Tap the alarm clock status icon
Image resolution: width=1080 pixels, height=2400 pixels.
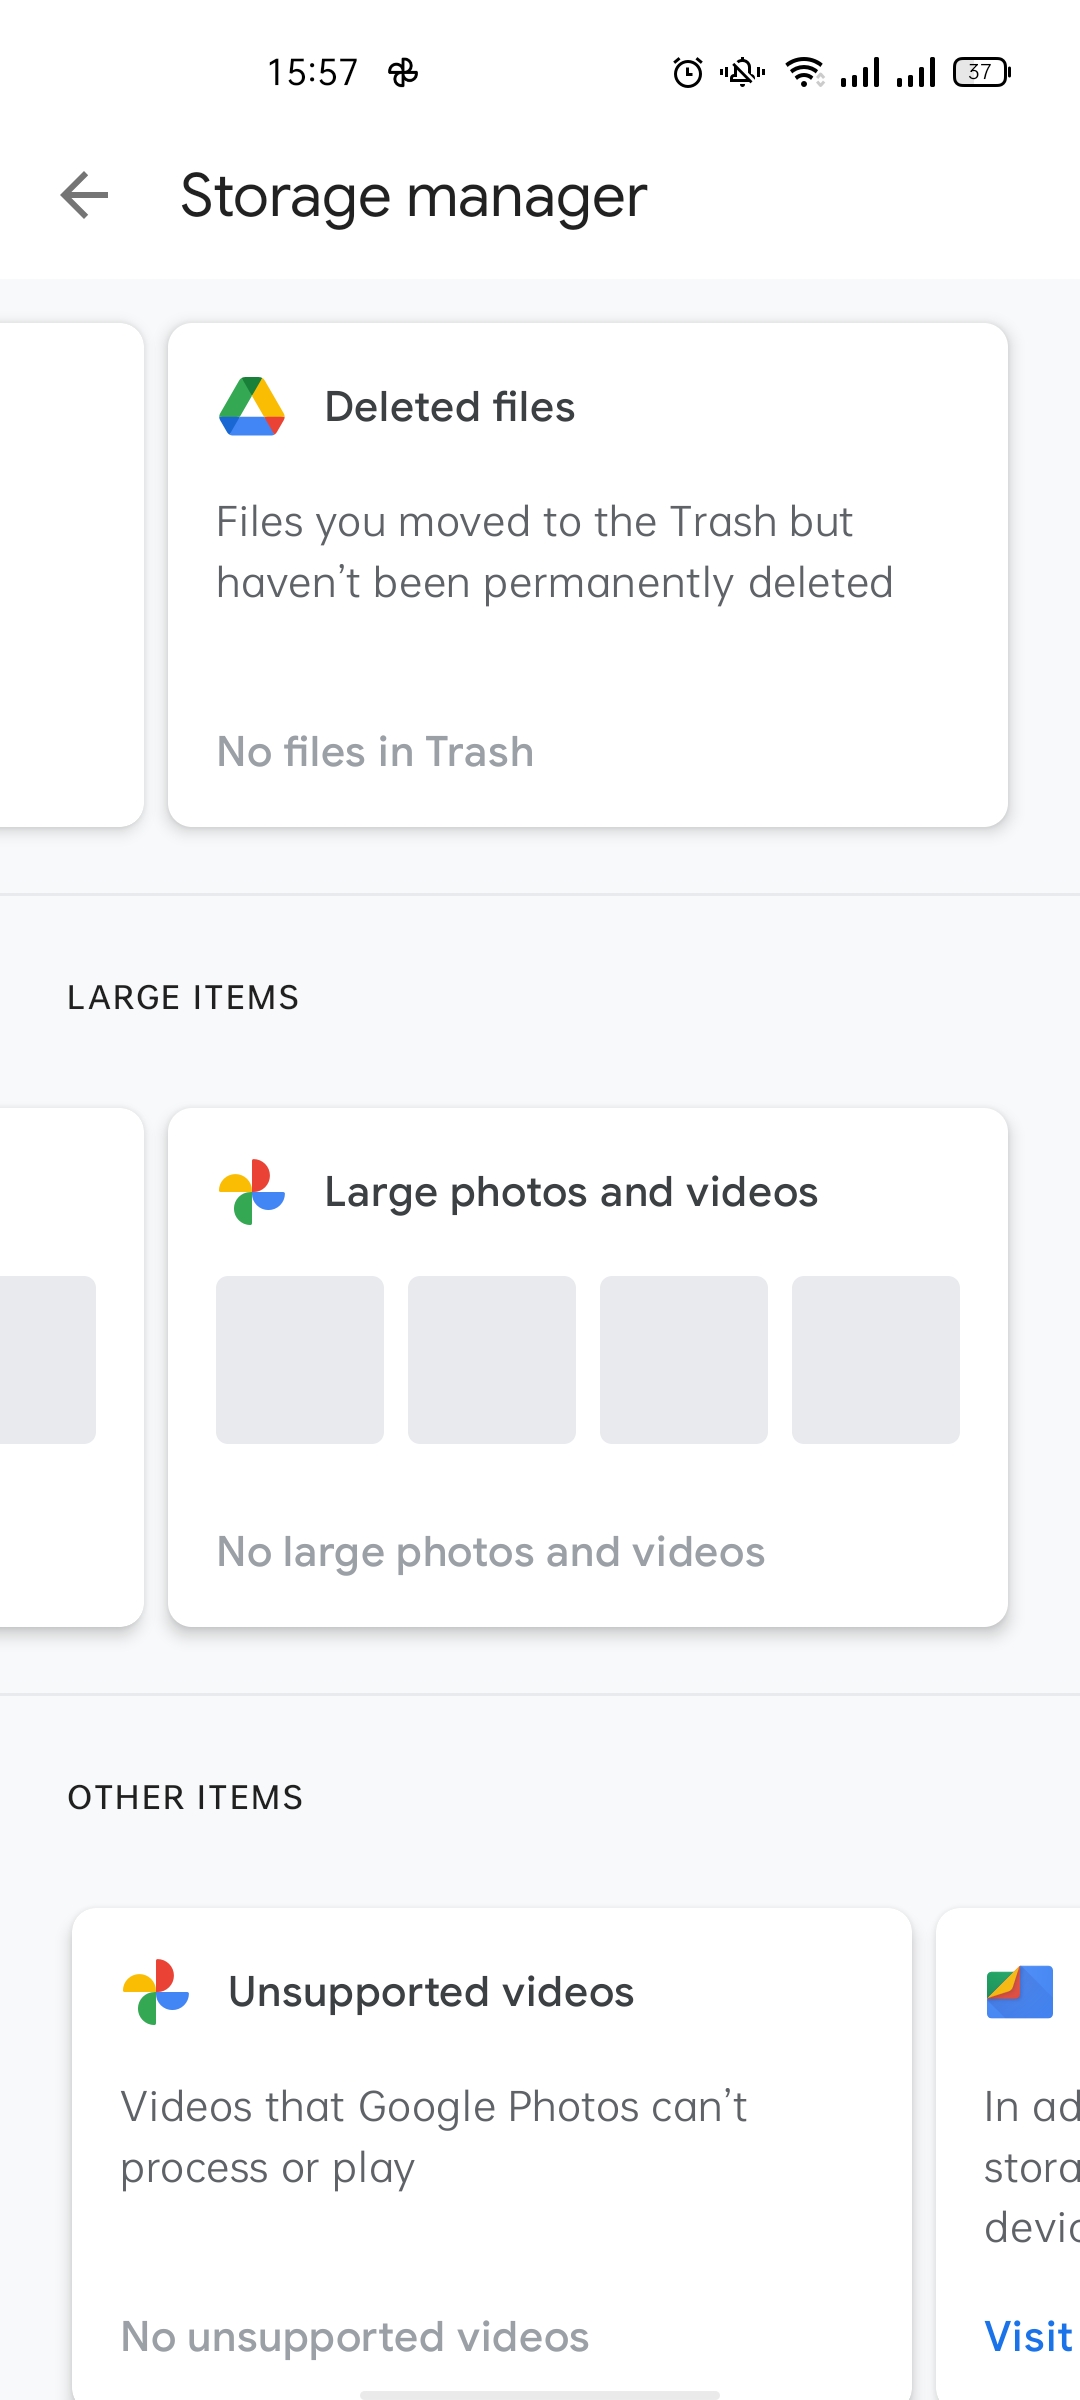(688, 72)
